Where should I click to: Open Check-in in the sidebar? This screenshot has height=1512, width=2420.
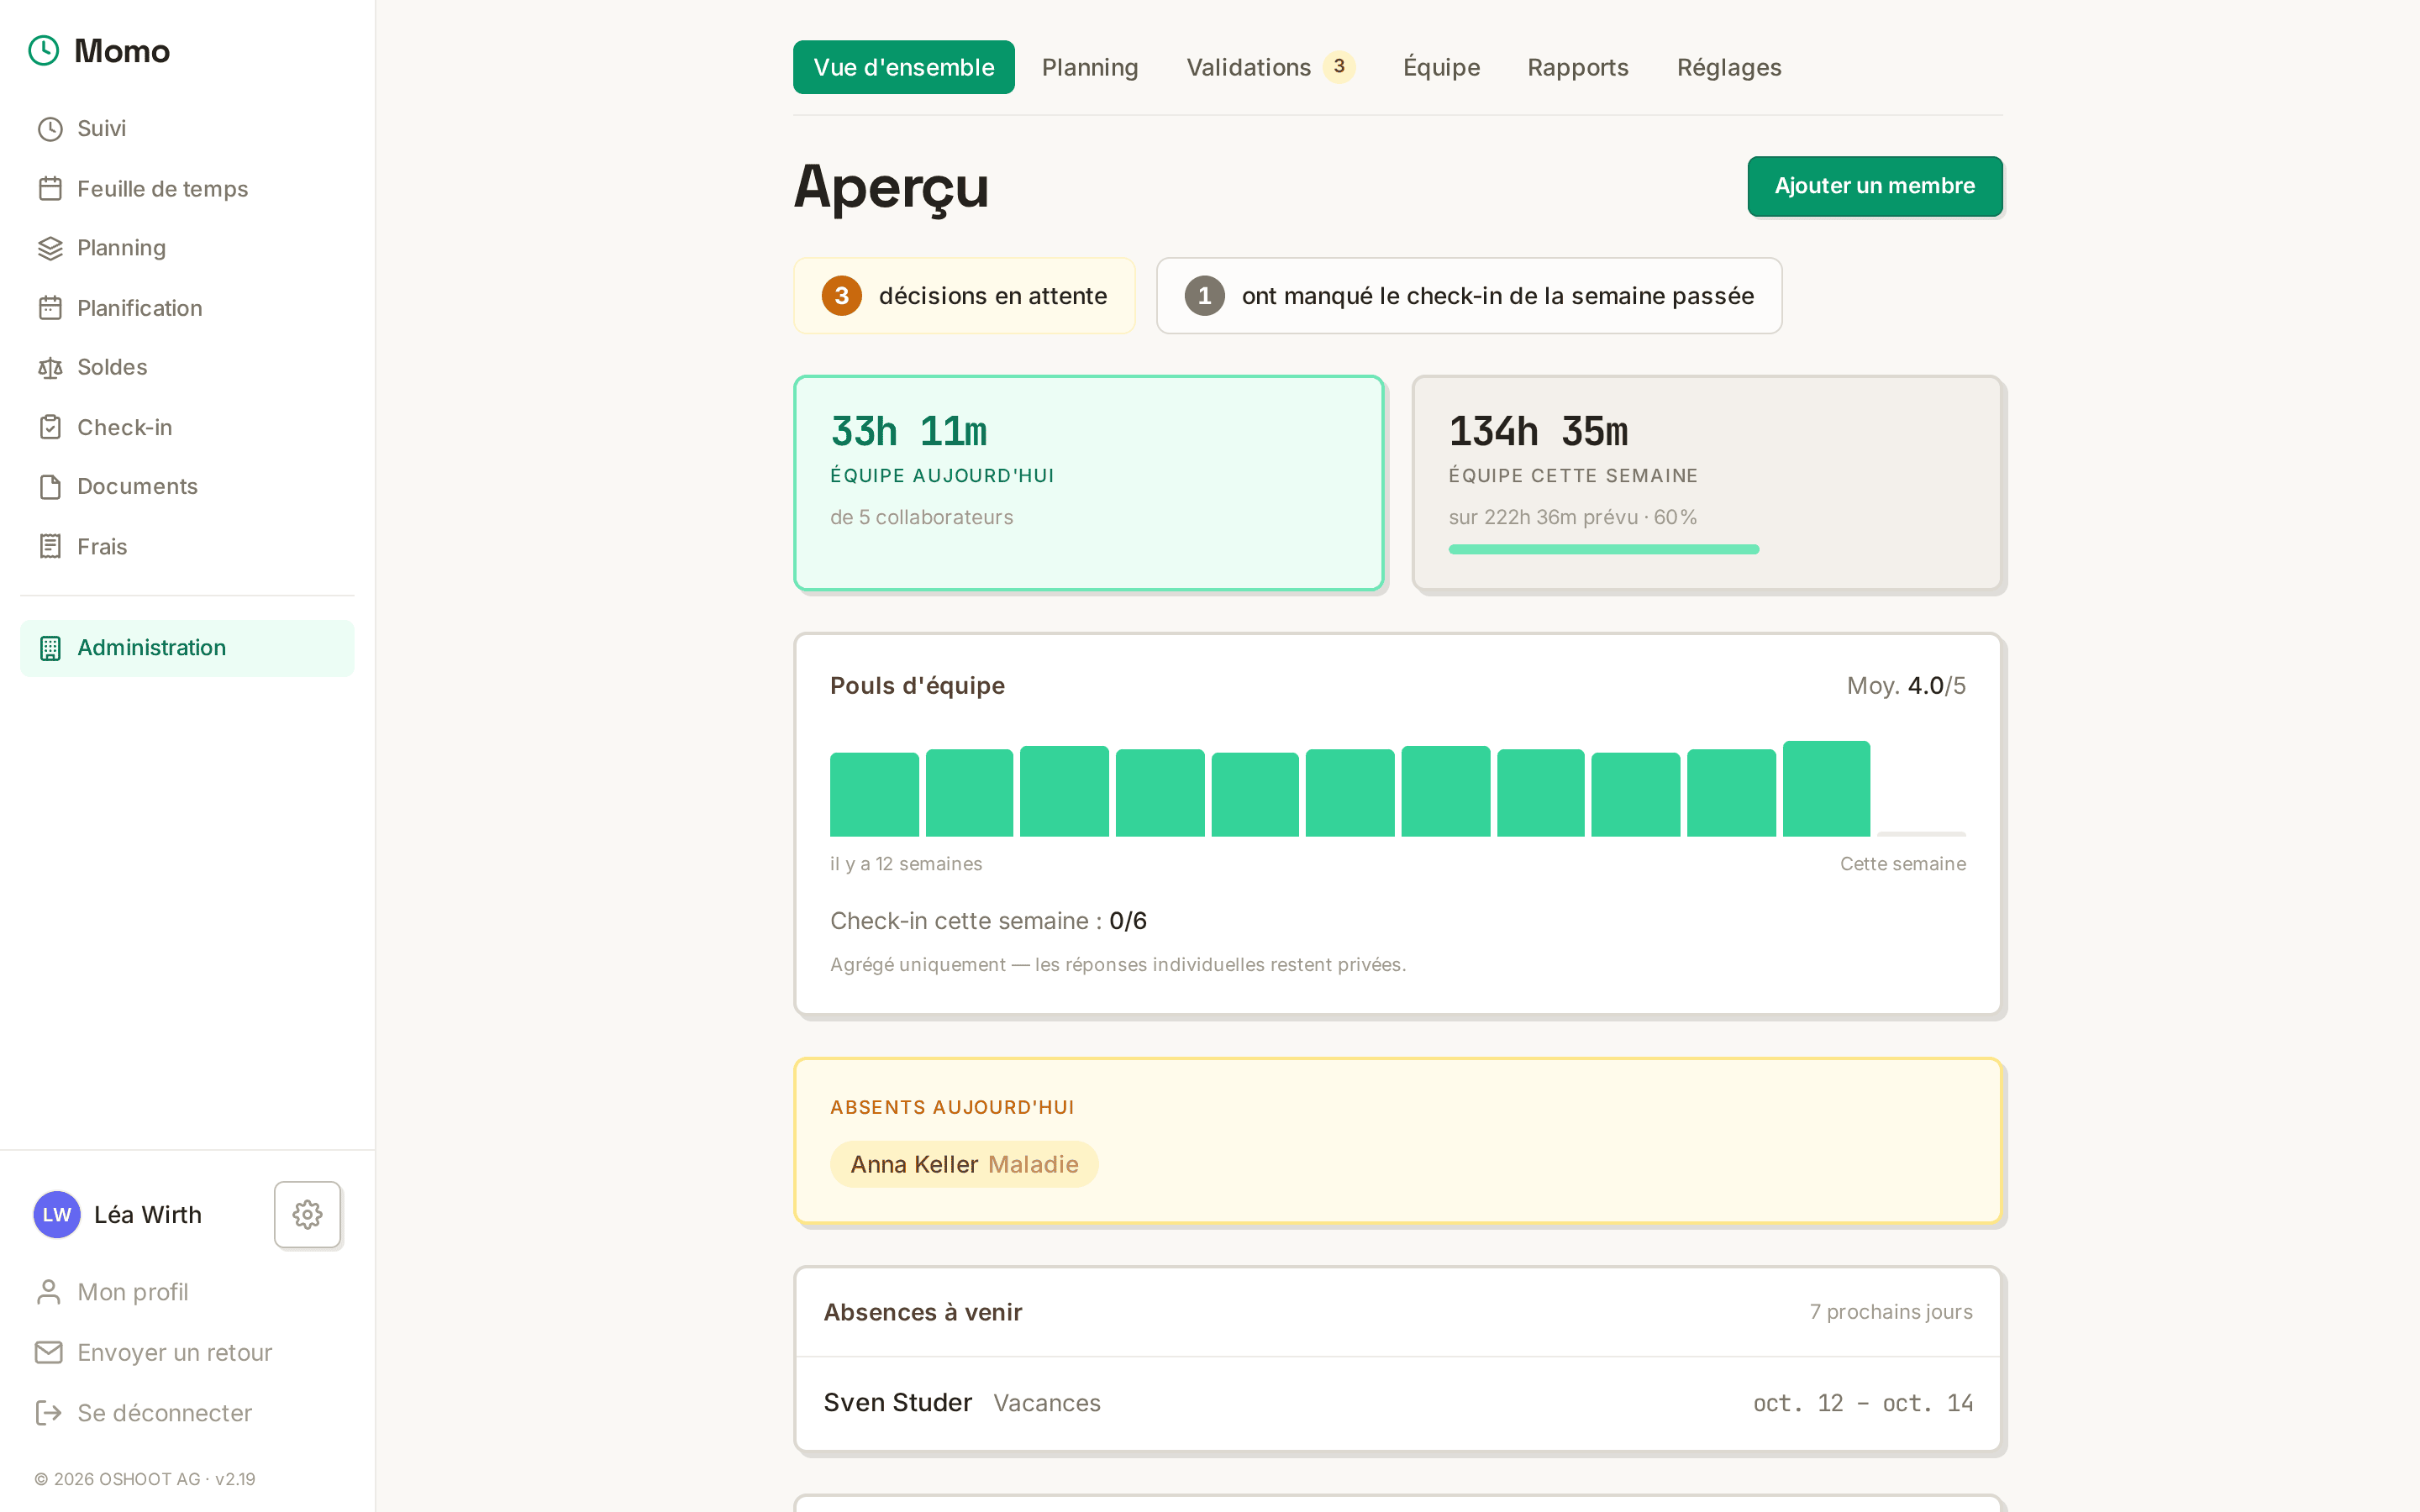(187, 427)
